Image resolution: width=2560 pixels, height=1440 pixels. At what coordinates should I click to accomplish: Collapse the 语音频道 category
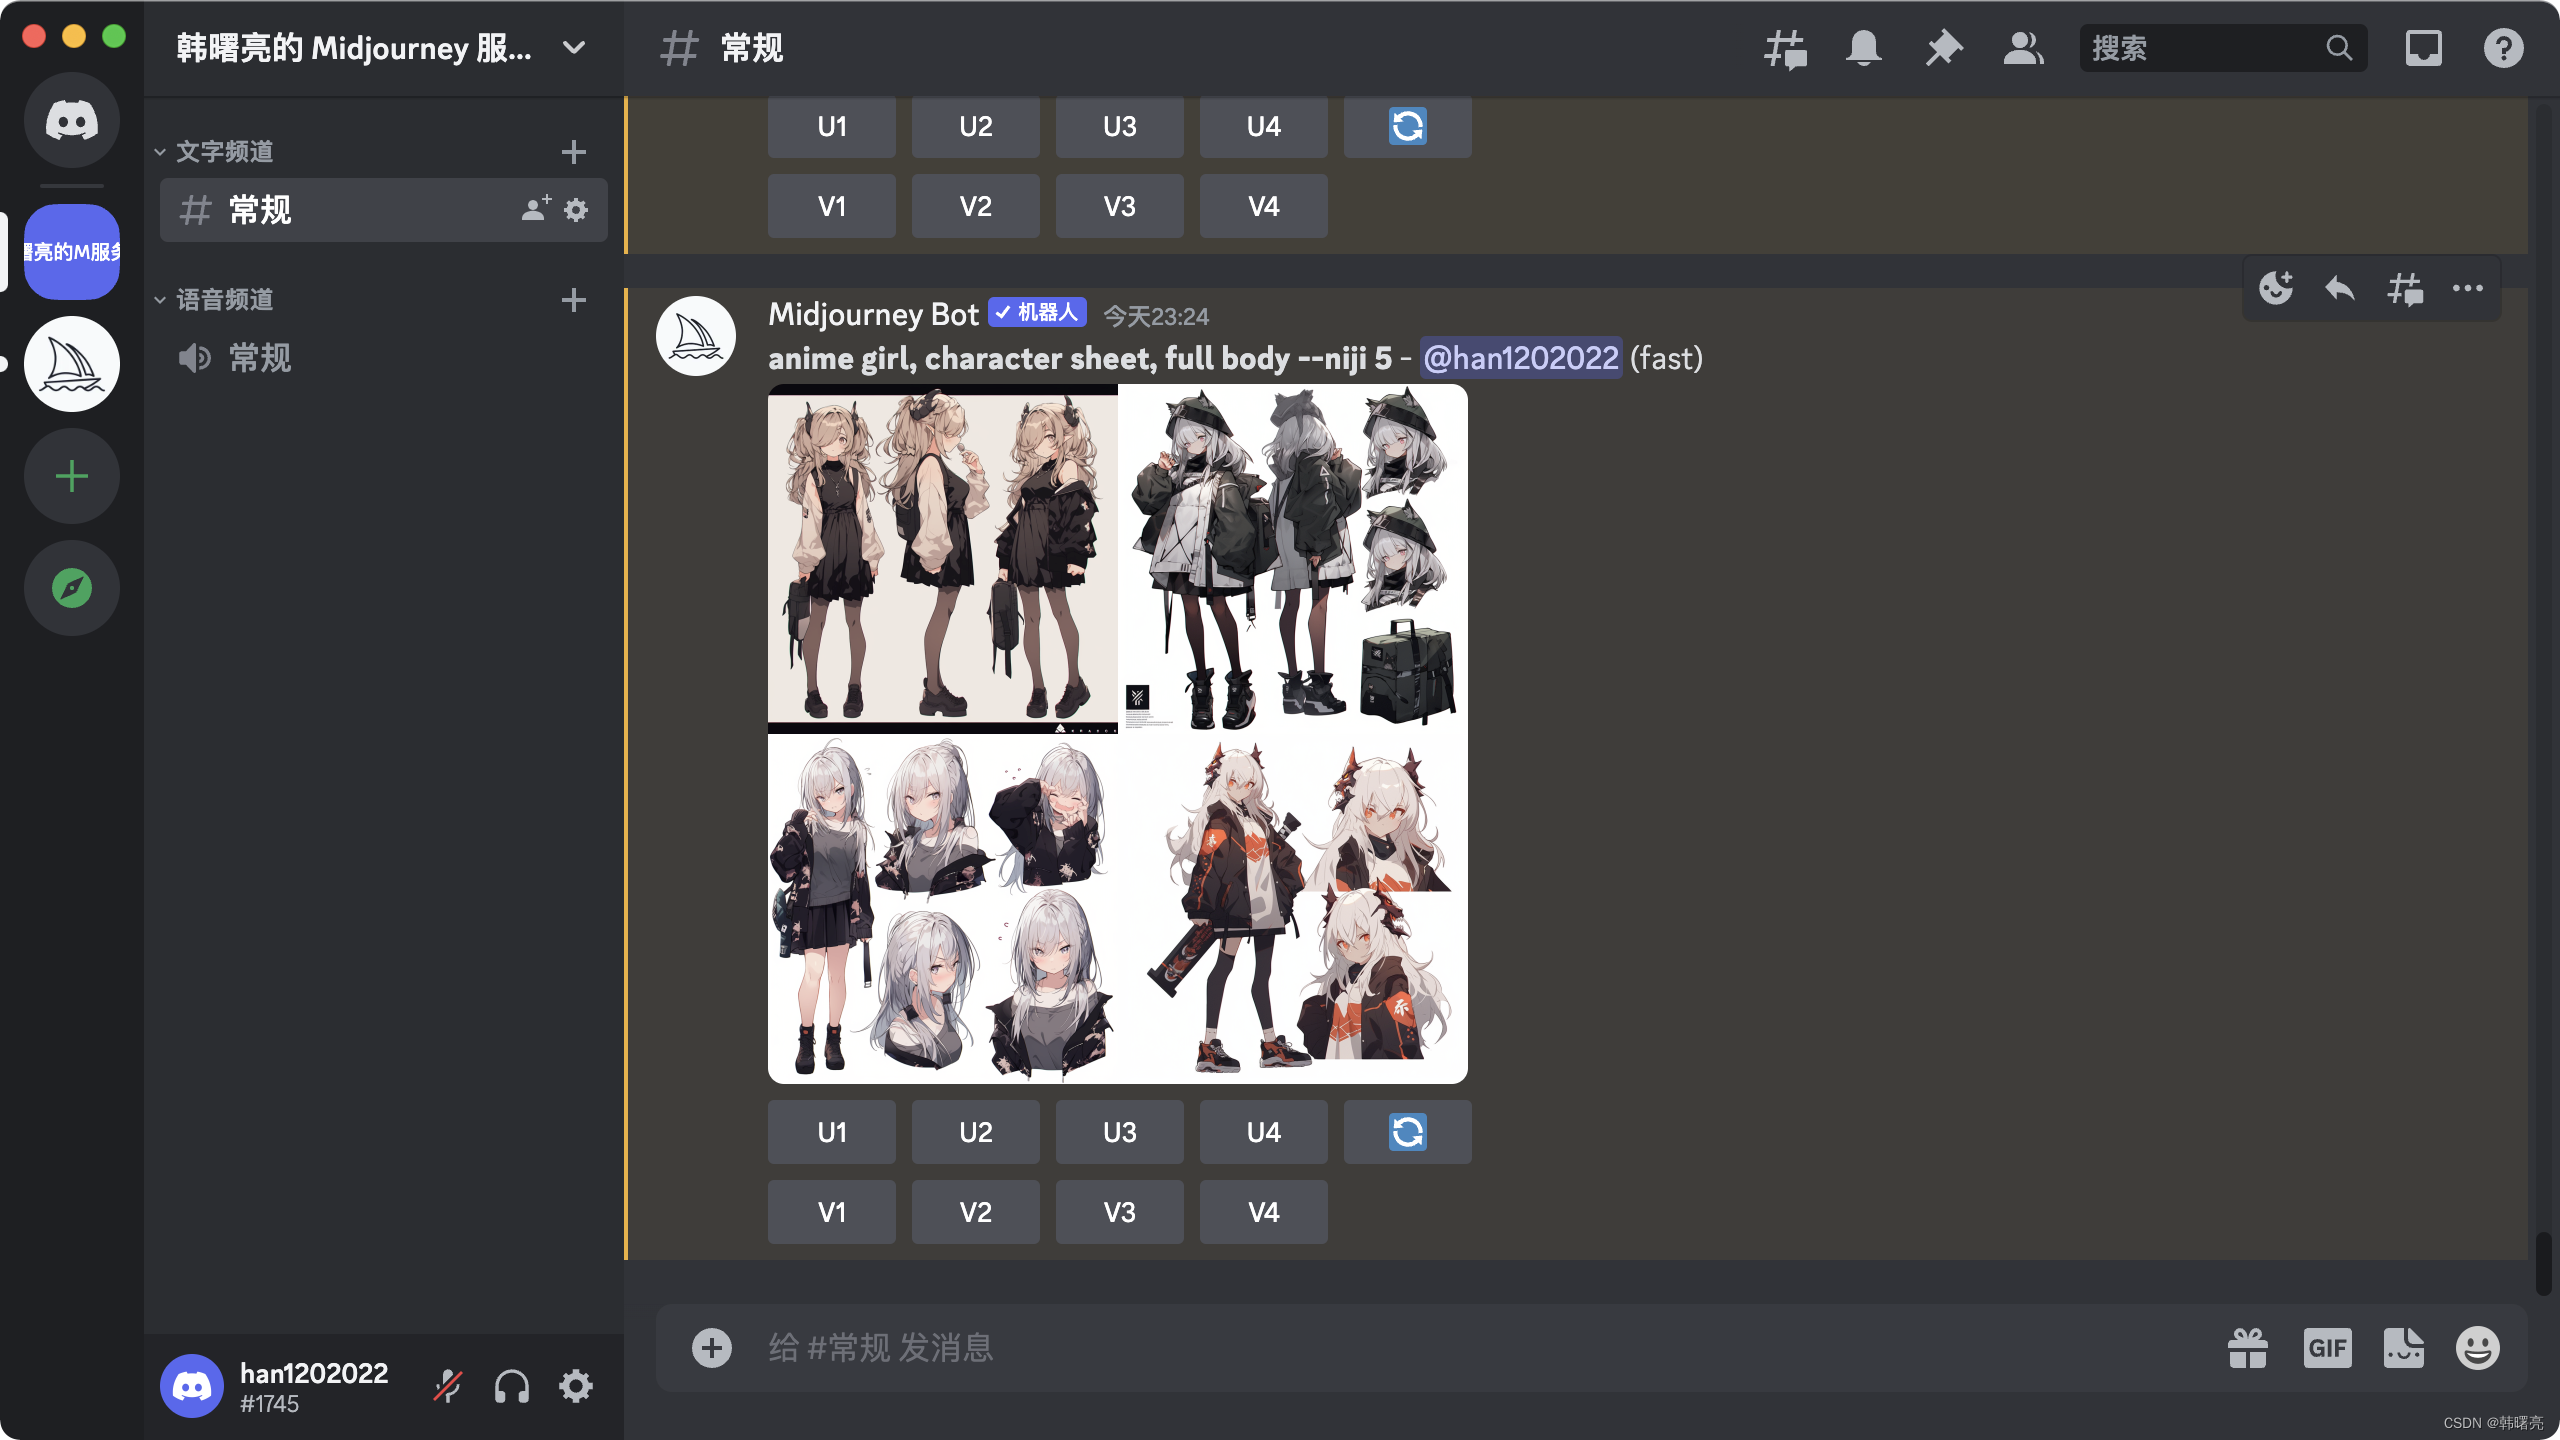(x=224, y=300)
